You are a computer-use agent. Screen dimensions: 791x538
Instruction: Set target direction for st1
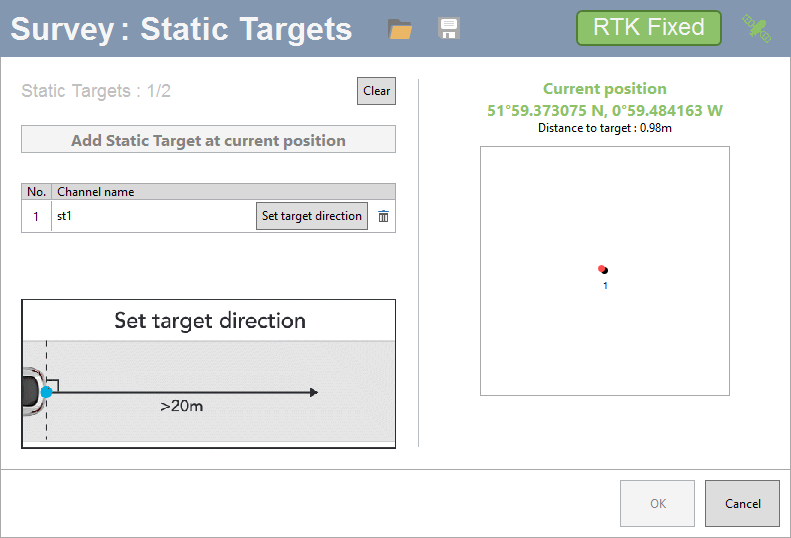point(312,216)
